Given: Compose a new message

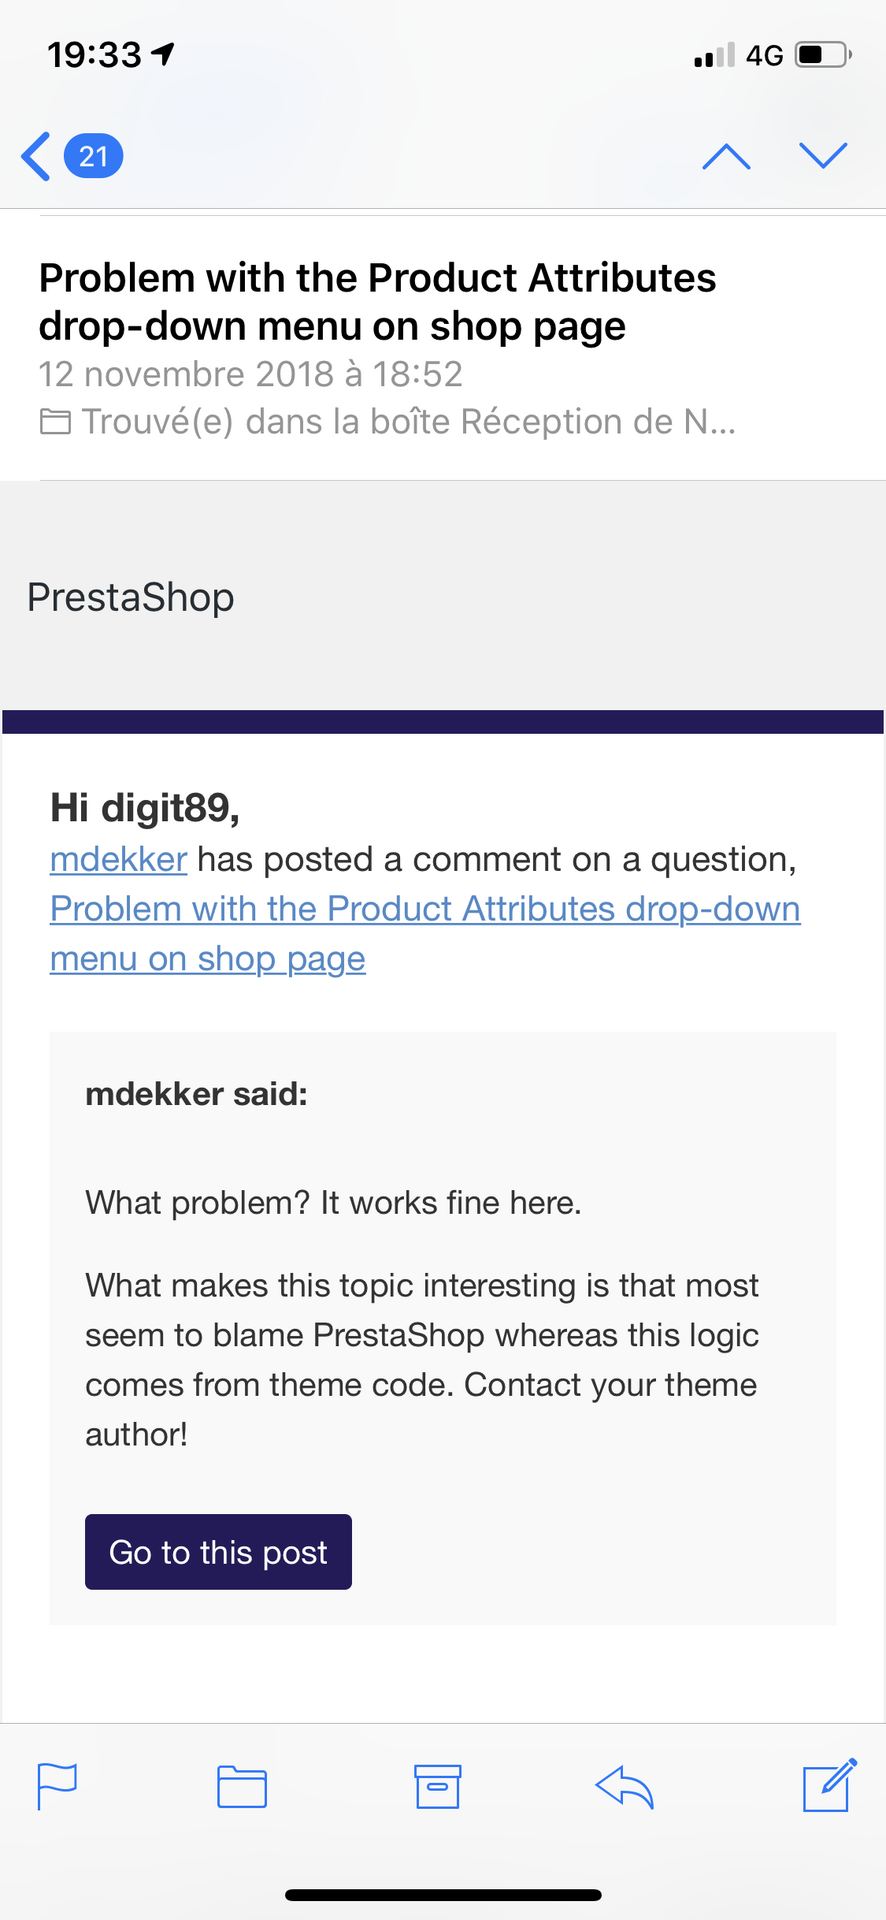Looking at the screenshot, I should [x=829, y=1785].
